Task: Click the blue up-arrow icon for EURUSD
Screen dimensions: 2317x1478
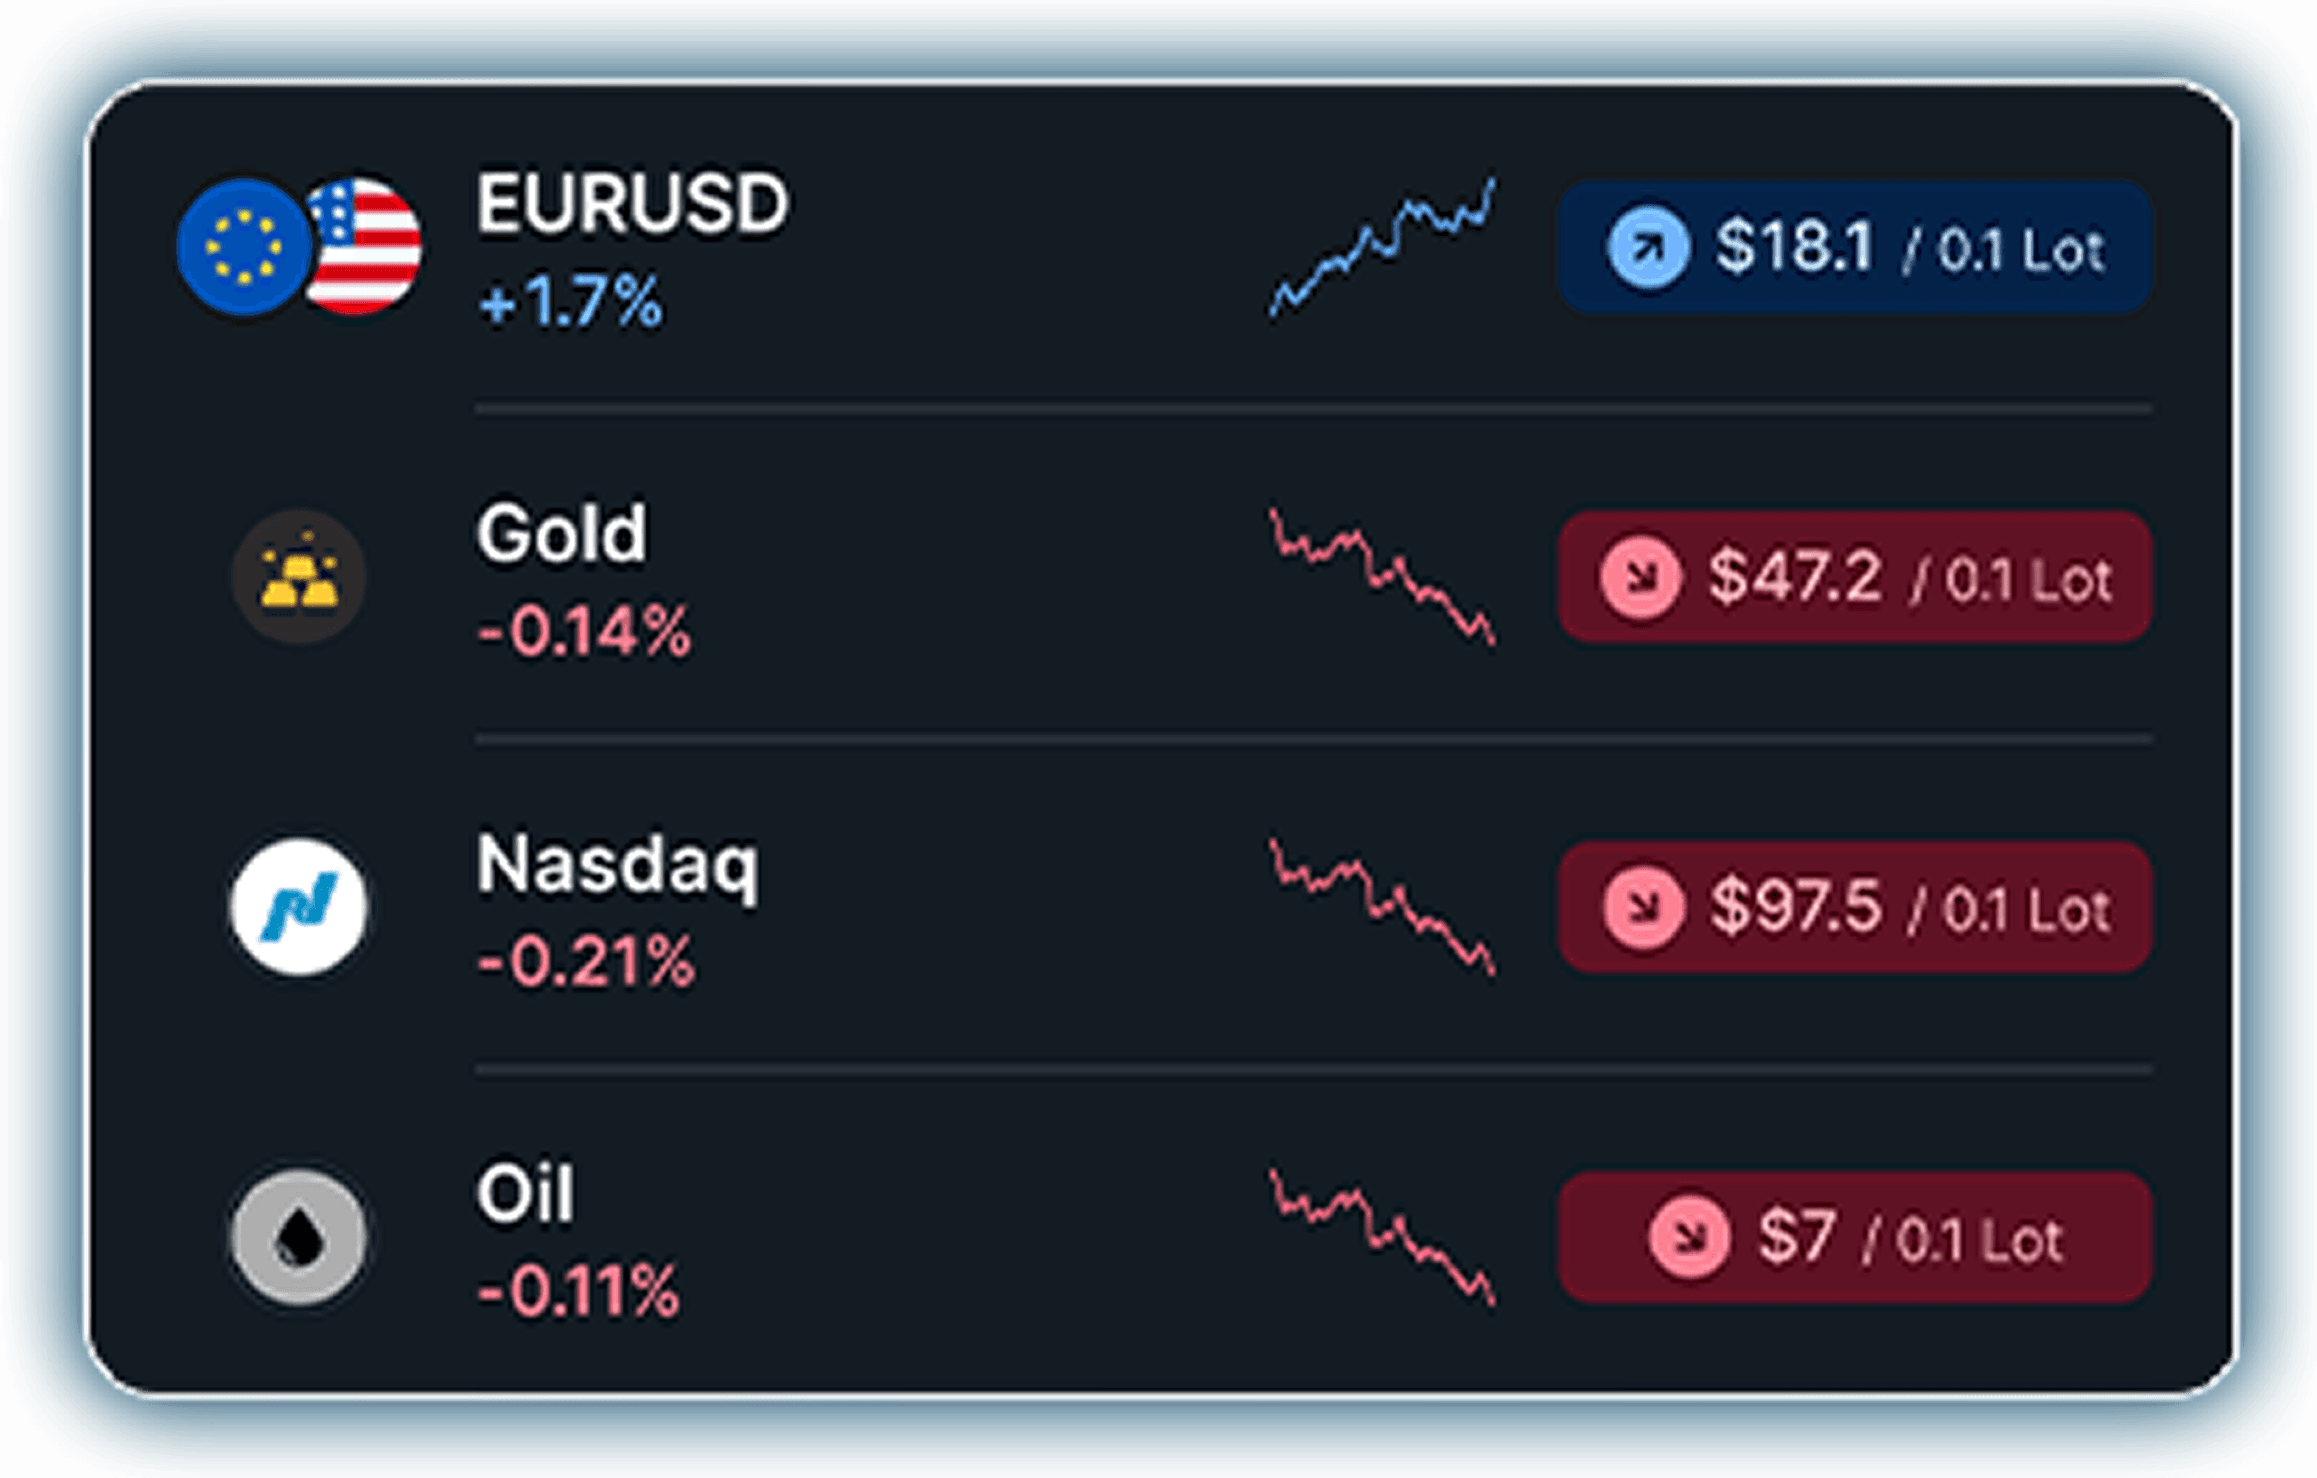Action: 1648,247
